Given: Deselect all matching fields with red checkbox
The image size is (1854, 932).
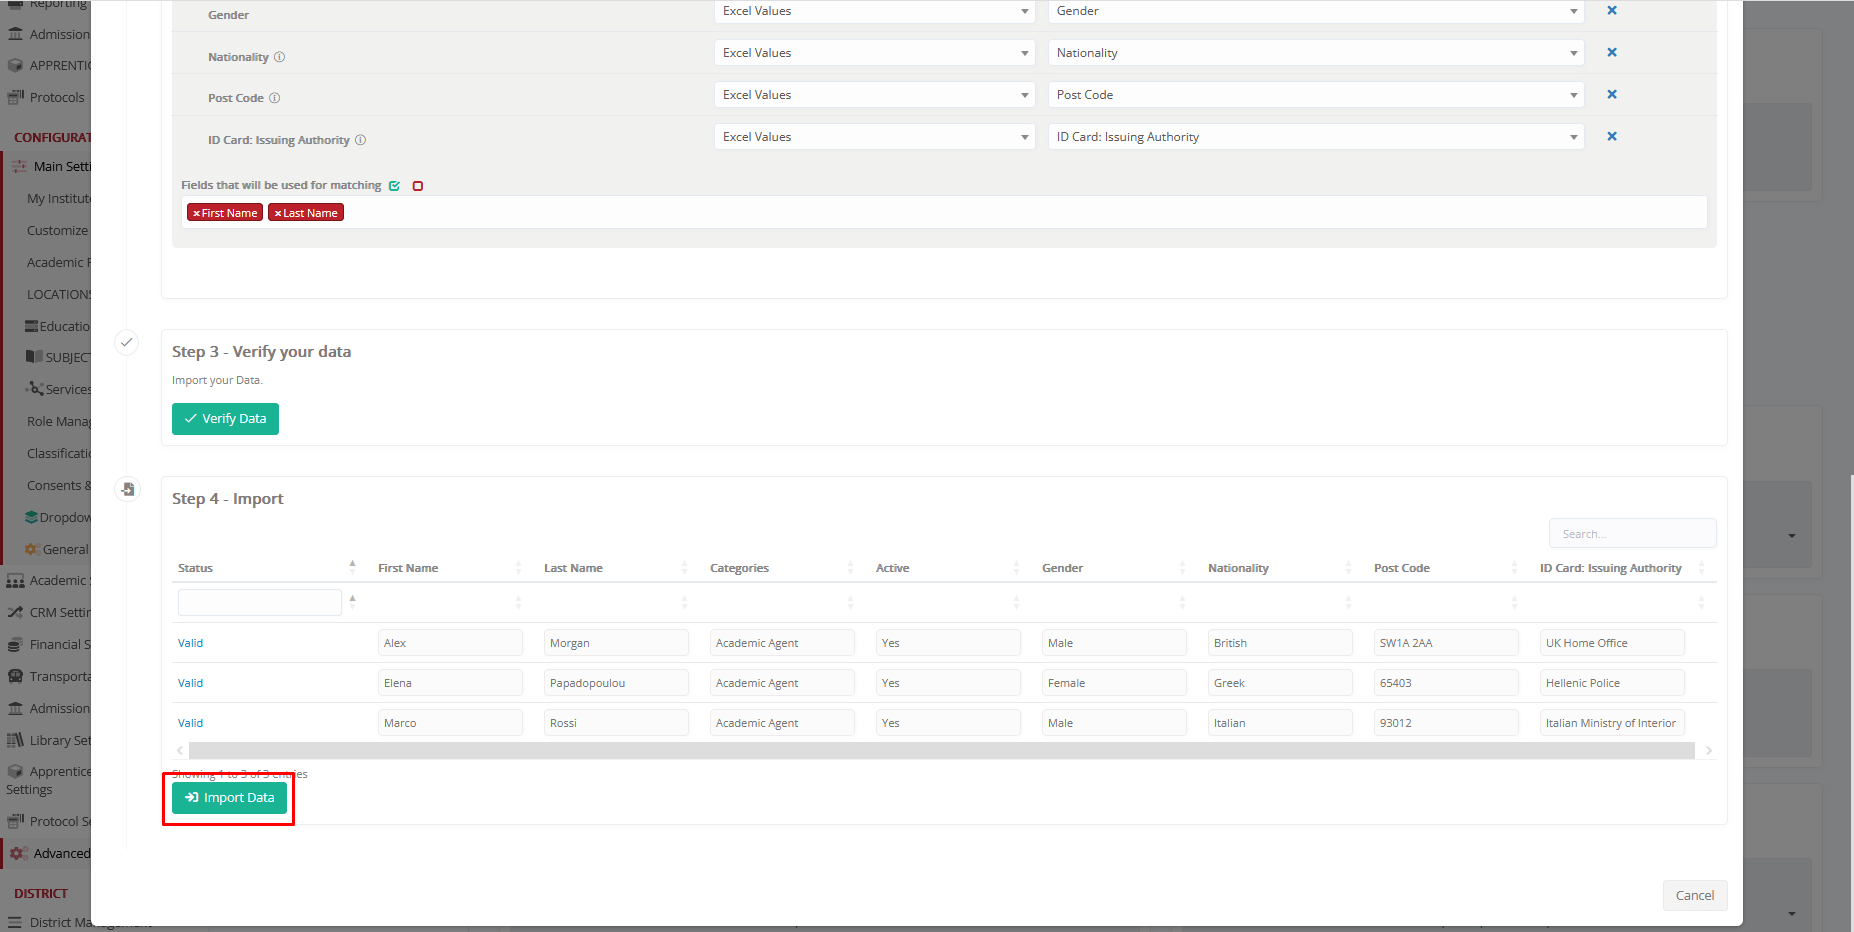Looking at the screenshot, I should pos(418,186).
